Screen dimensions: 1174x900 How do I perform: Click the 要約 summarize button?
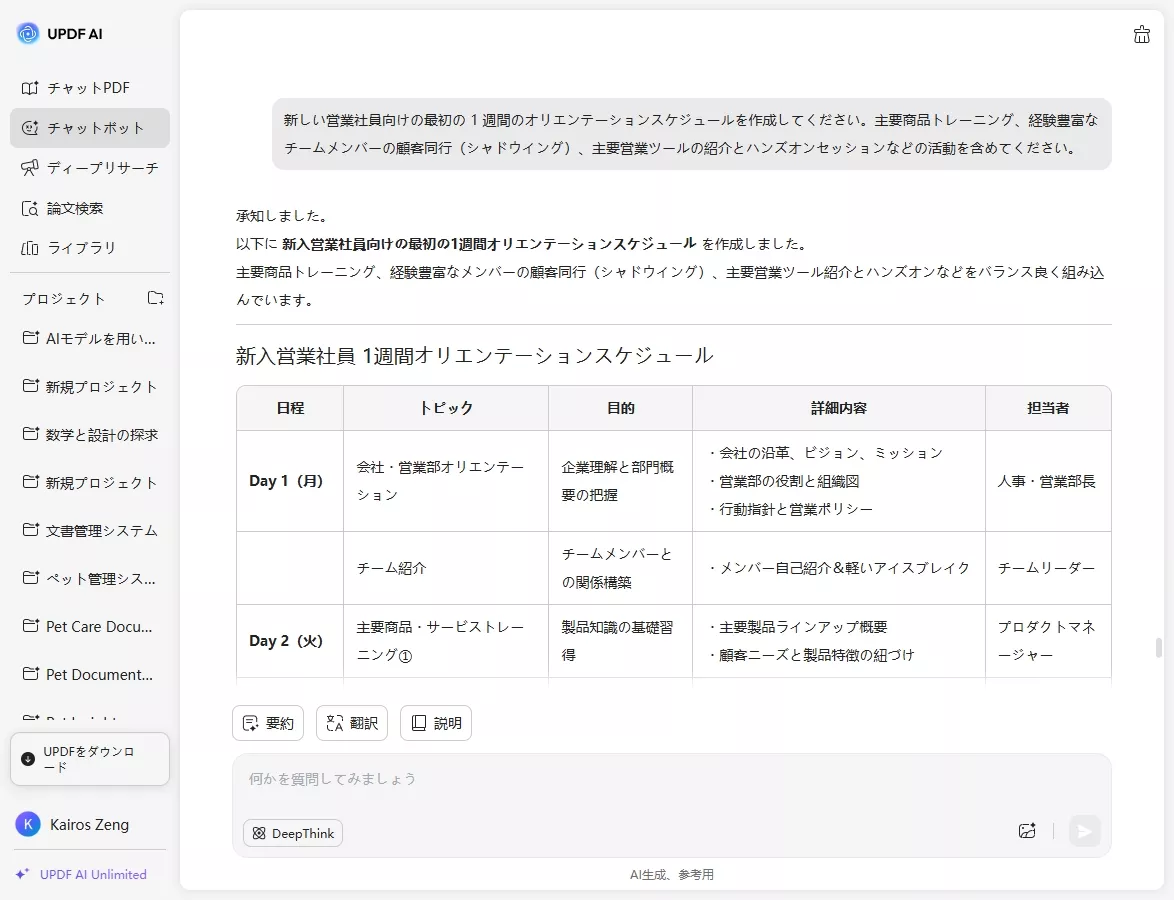coord(267,722)
